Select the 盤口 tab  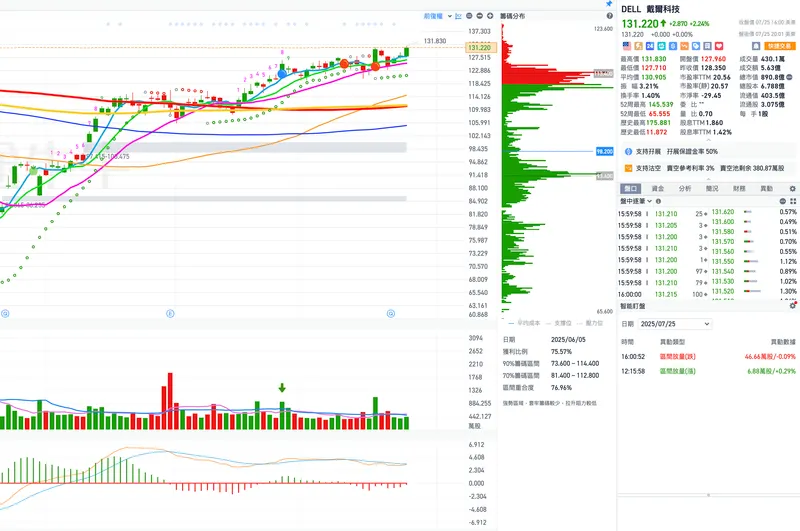click(x=631, y=188)
